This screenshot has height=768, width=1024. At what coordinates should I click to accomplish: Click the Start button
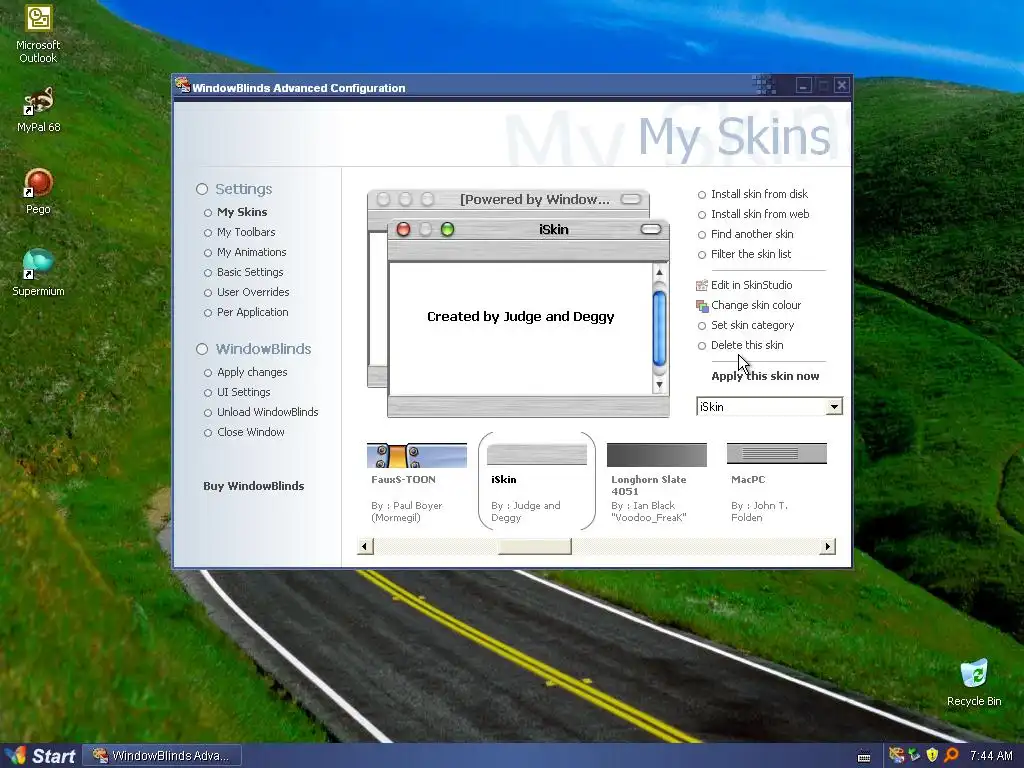tap(40, 756)
